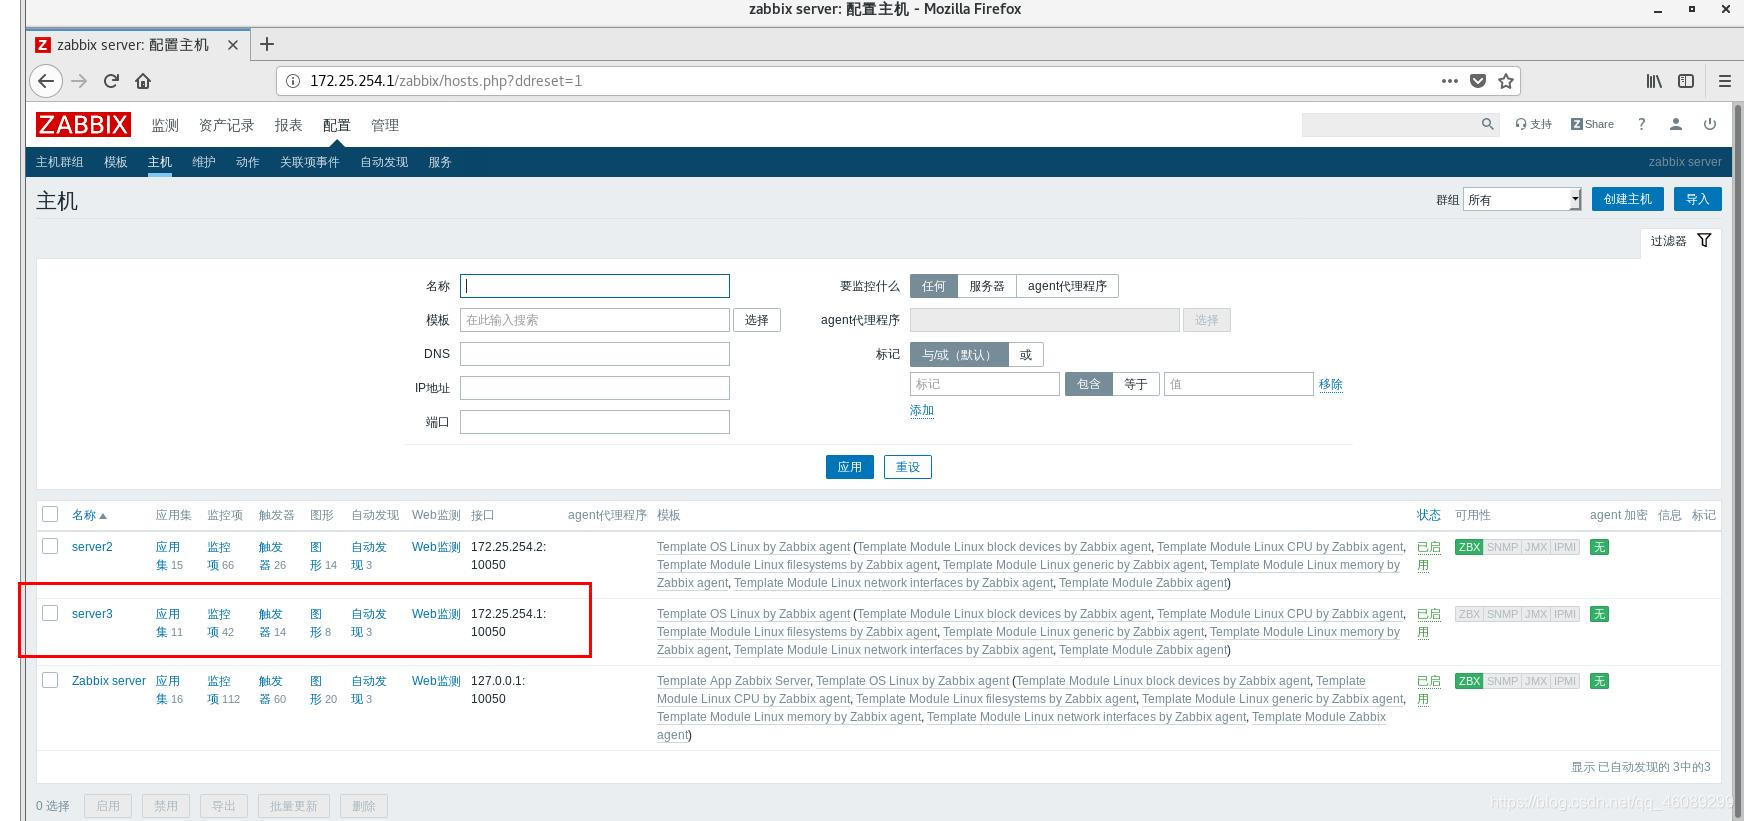This screenshot has height=821, width=1744.
Task: Click the Add tag link
Action: pyautogui.click(x=922, y=410)
